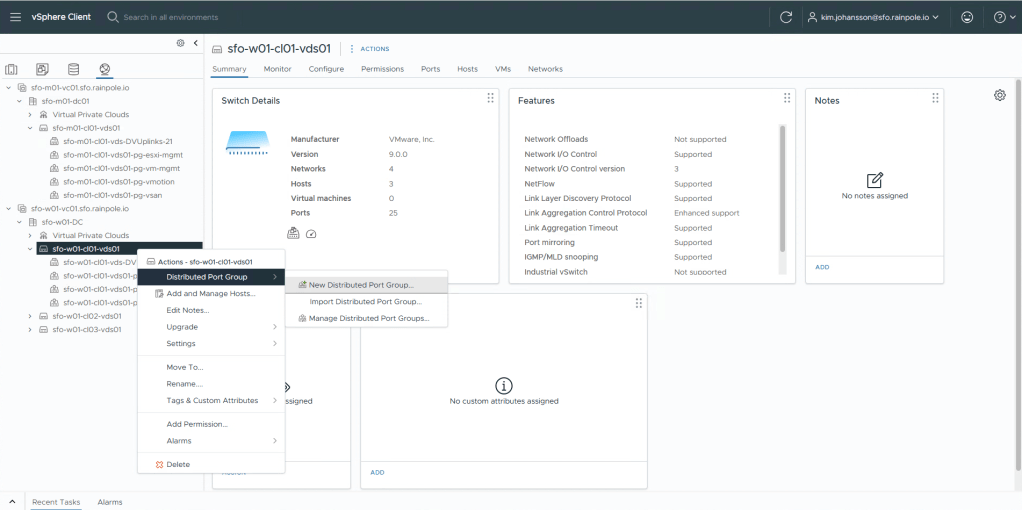
Task: Select Add and Manage Hosts menu entry
Action: click(x=210, y=293)
